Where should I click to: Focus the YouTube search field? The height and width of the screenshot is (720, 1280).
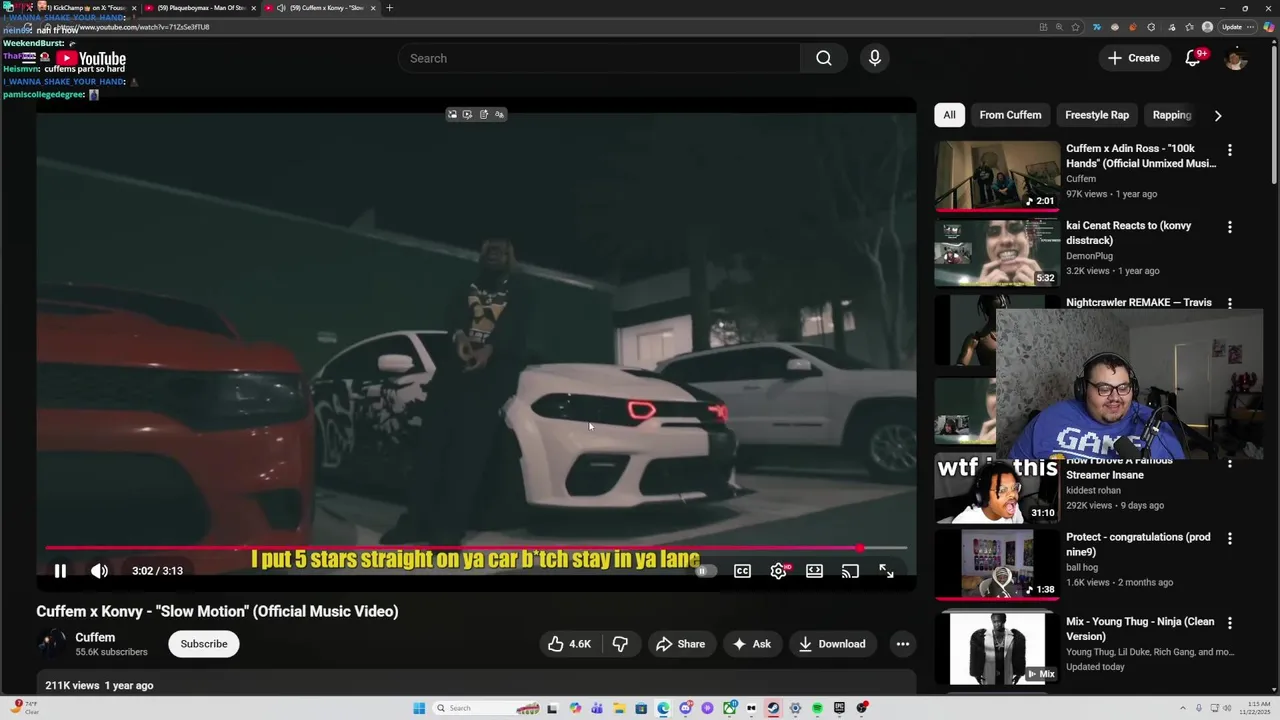599,58
